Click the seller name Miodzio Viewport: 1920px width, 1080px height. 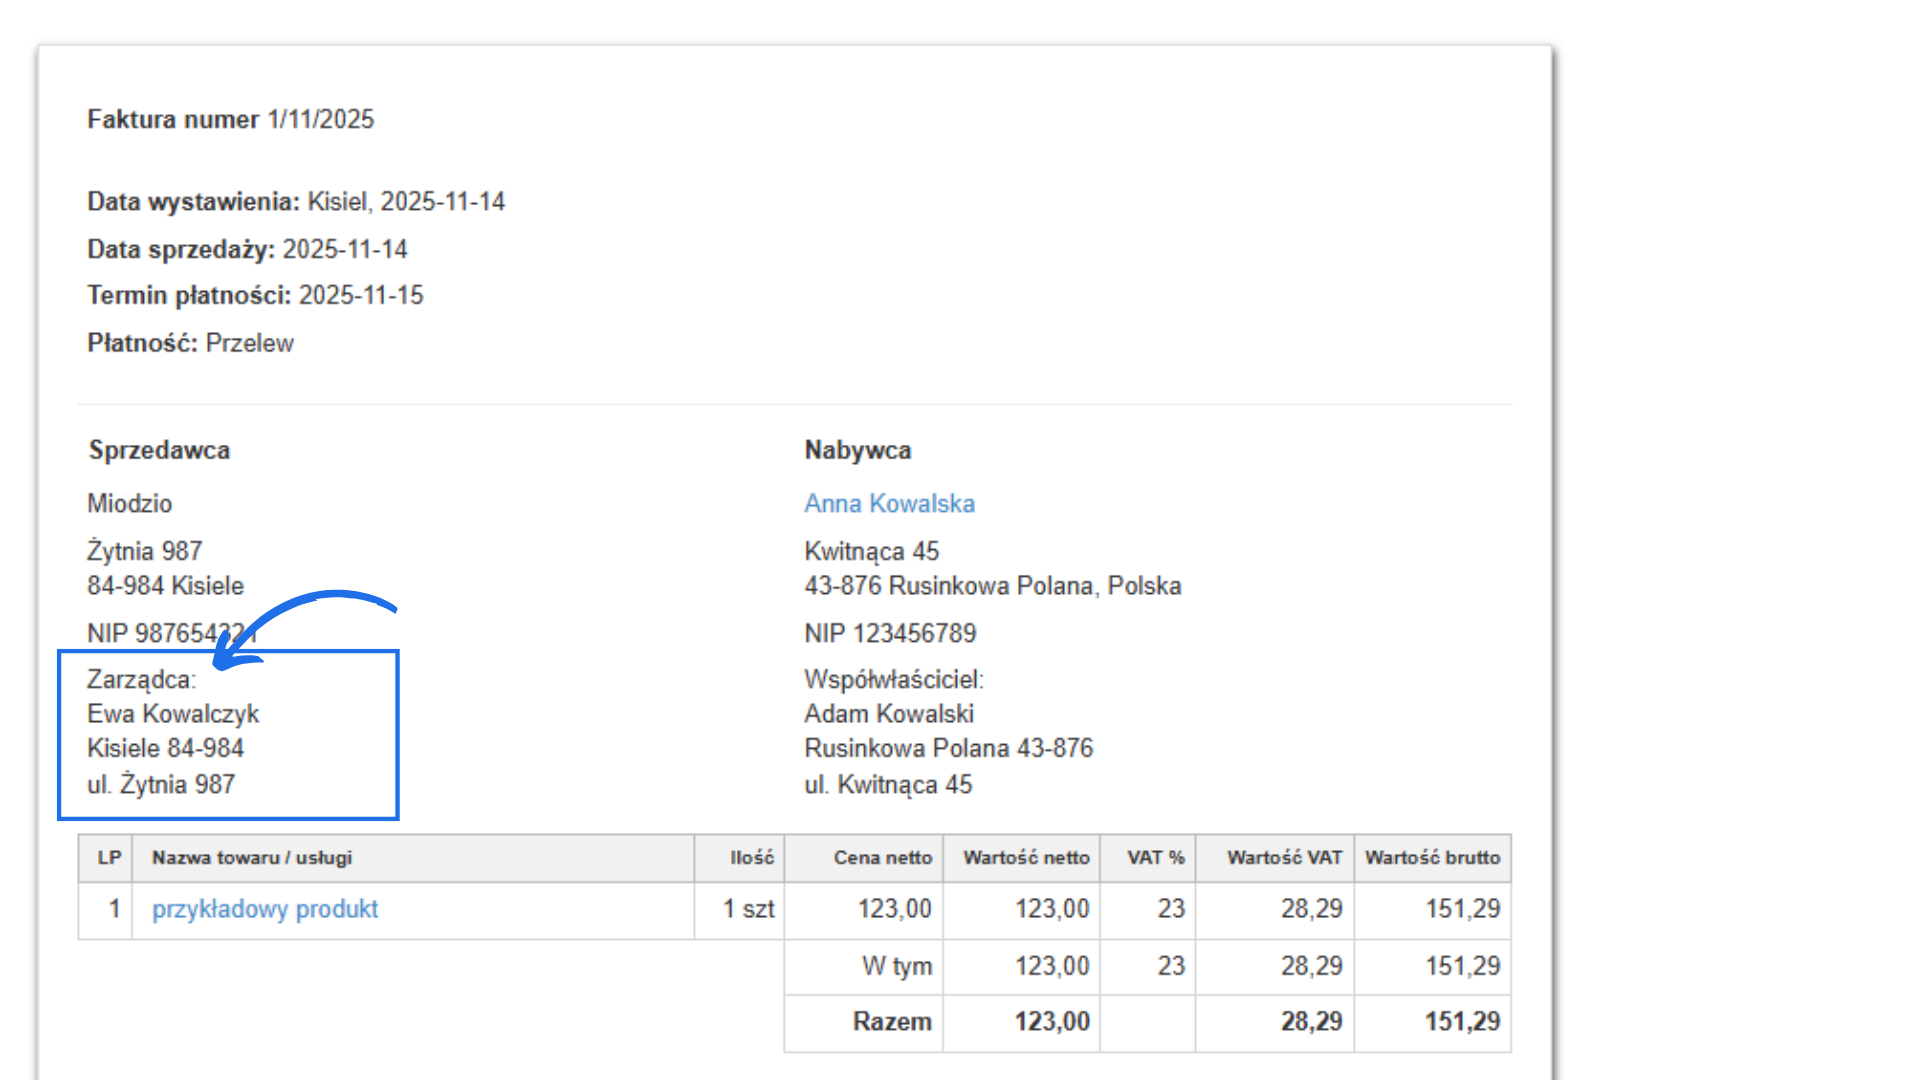pos(129,503)
